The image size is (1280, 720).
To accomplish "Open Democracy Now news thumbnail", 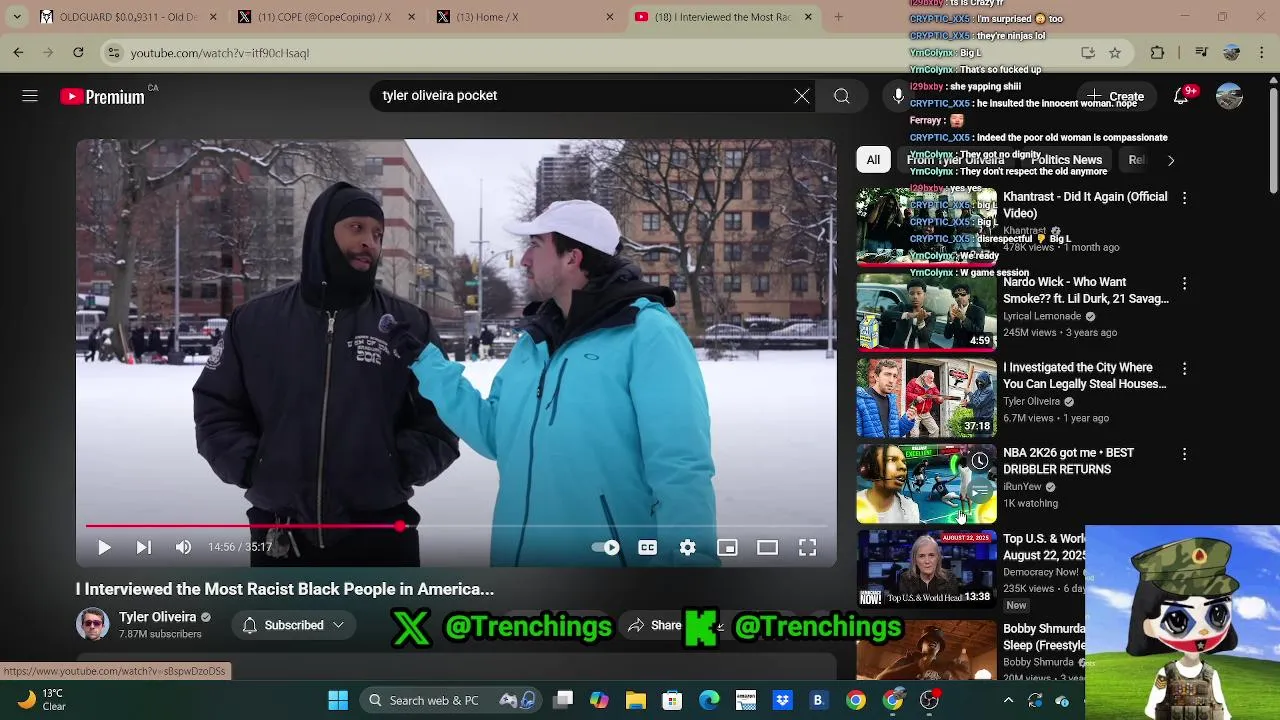I will pyautogui.click(x=926, y=569).
